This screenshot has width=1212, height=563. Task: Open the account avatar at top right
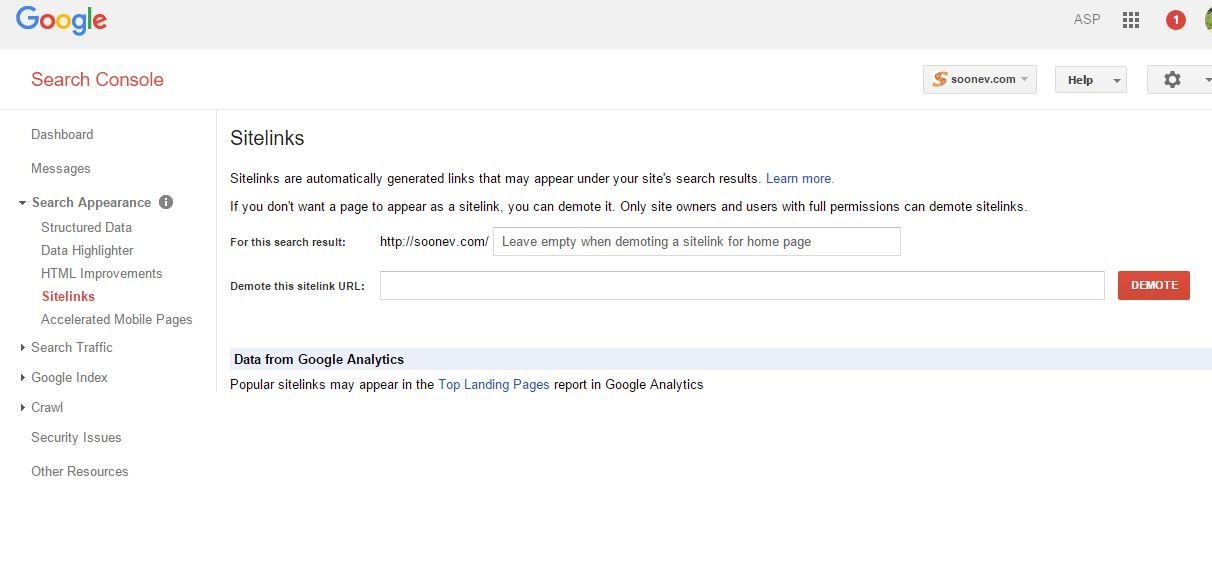point(1208,20)
